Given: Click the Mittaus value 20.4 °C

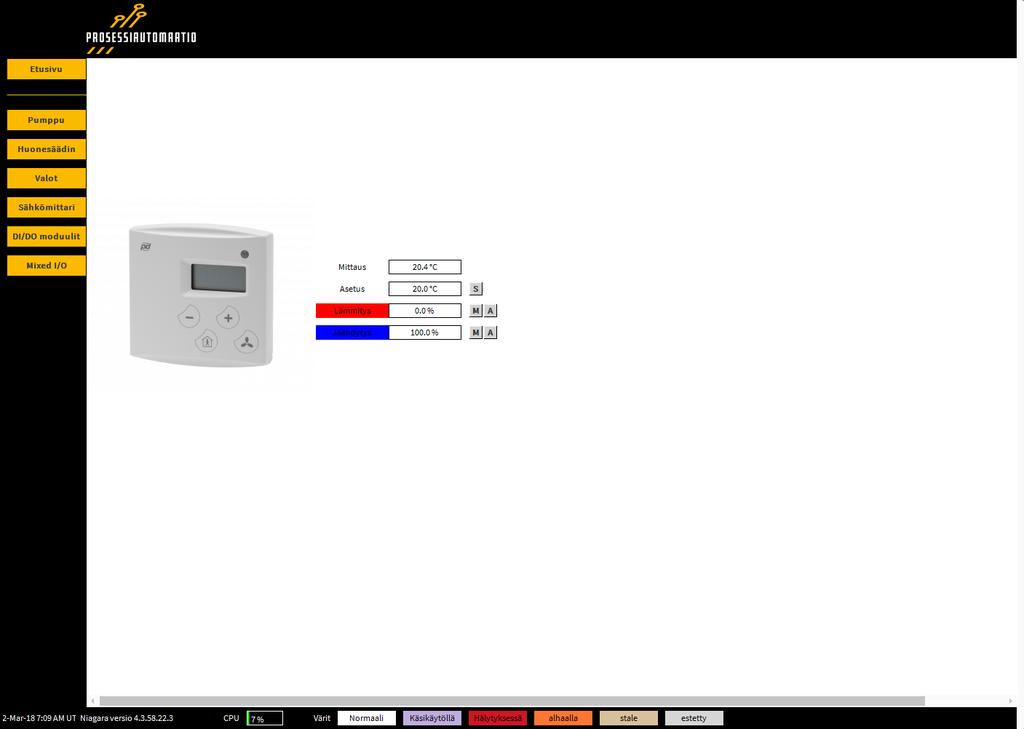Looking at the screenshot, I should tap(425, 267).
